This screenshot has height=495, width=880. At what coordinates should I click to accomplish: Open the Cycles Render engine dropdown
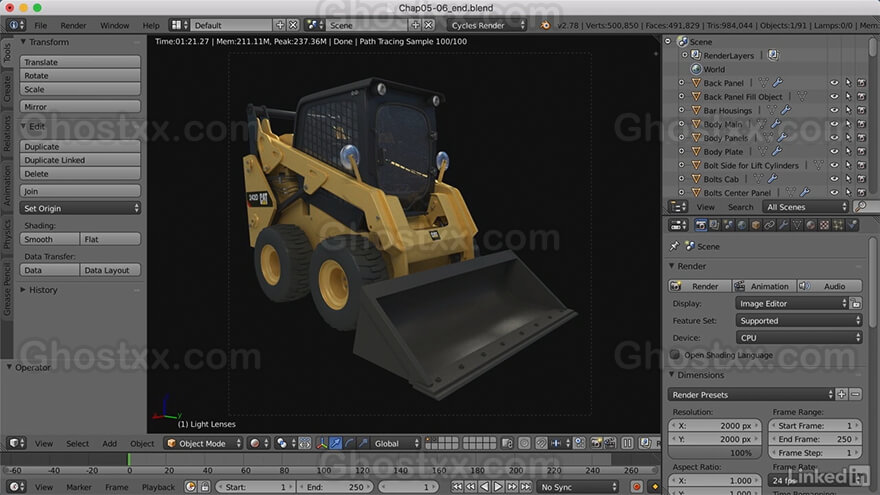click(487, 25)
